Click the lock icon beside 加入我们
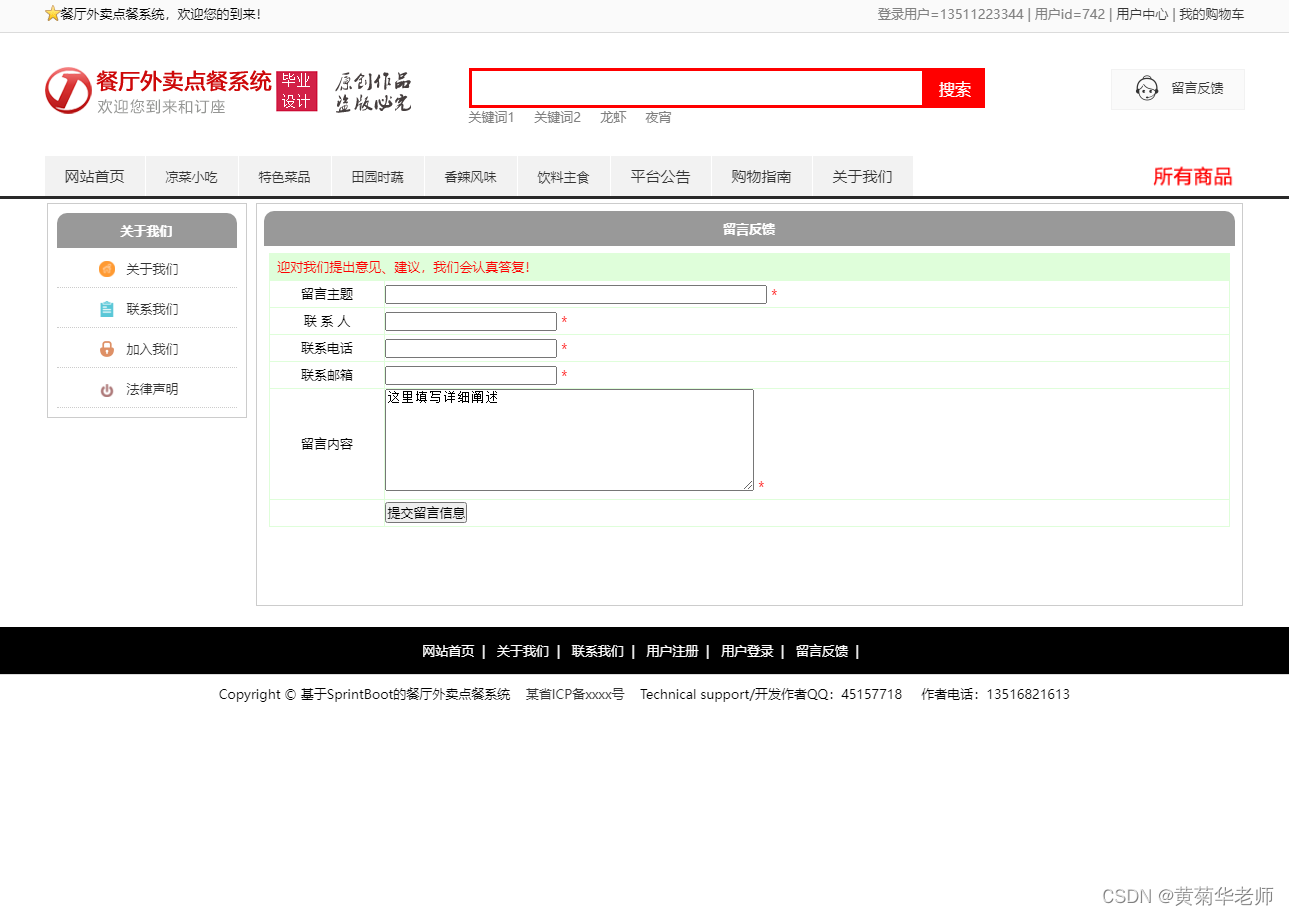Viewport: 1289px width, 916px height. [107, 349]
